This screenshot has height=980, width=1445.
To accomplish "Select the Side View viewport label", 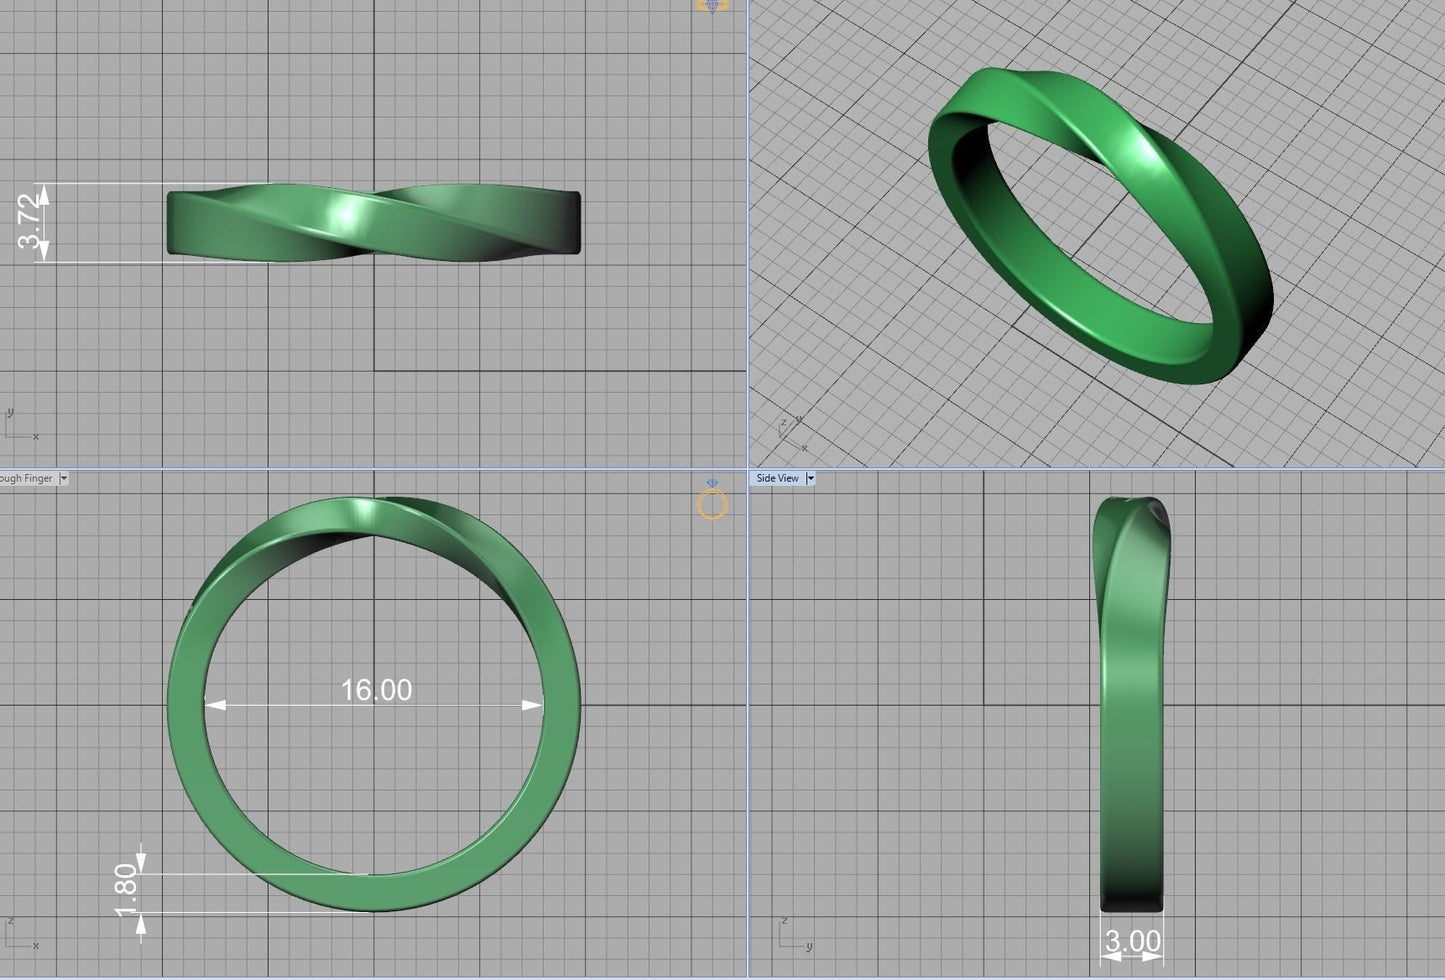I will (777, 479).
